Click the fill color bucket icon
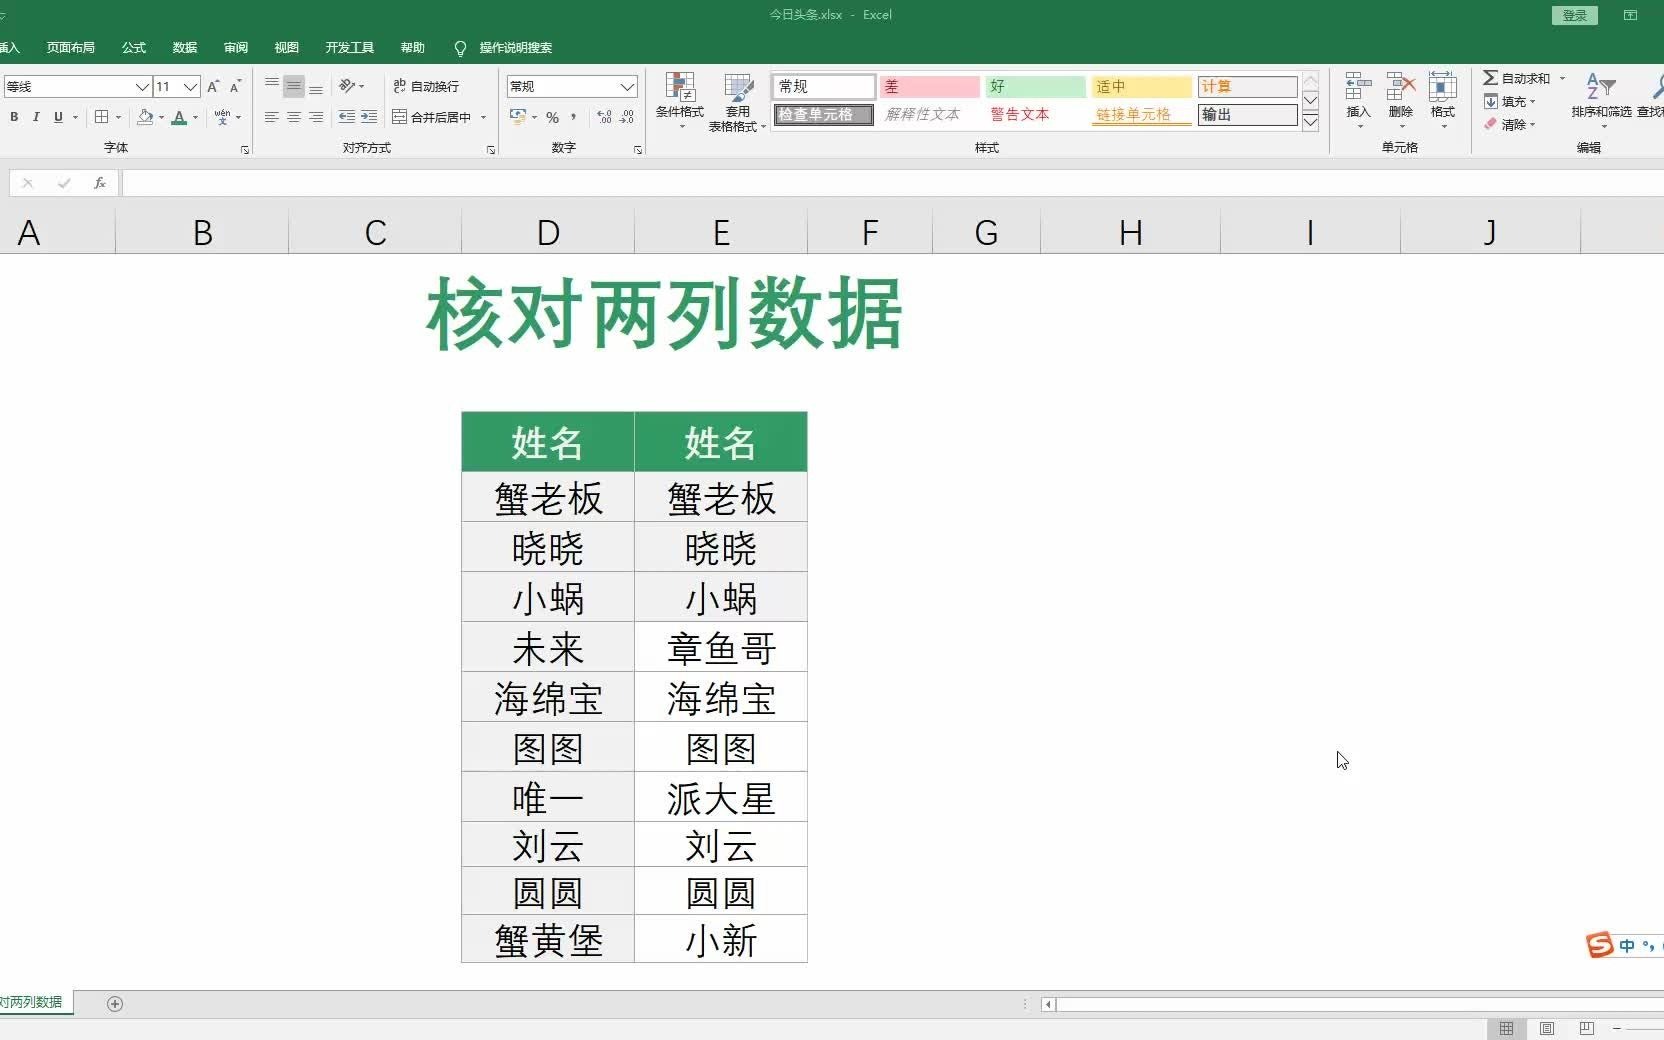 coord(145,117)
